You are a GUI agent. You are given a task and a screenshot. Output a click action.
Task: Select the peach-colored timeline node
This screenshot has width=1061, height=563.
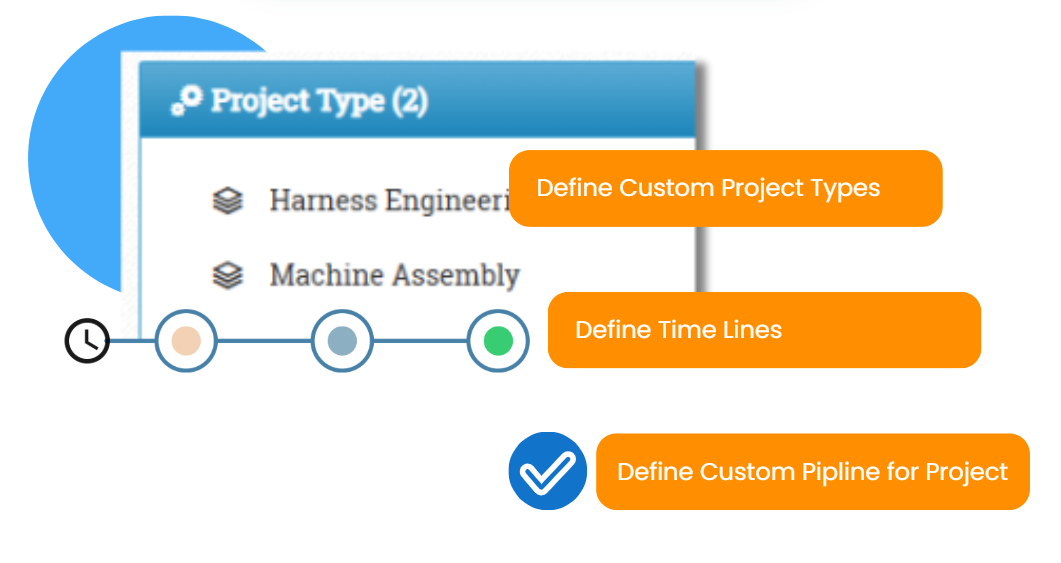point(186,340)
